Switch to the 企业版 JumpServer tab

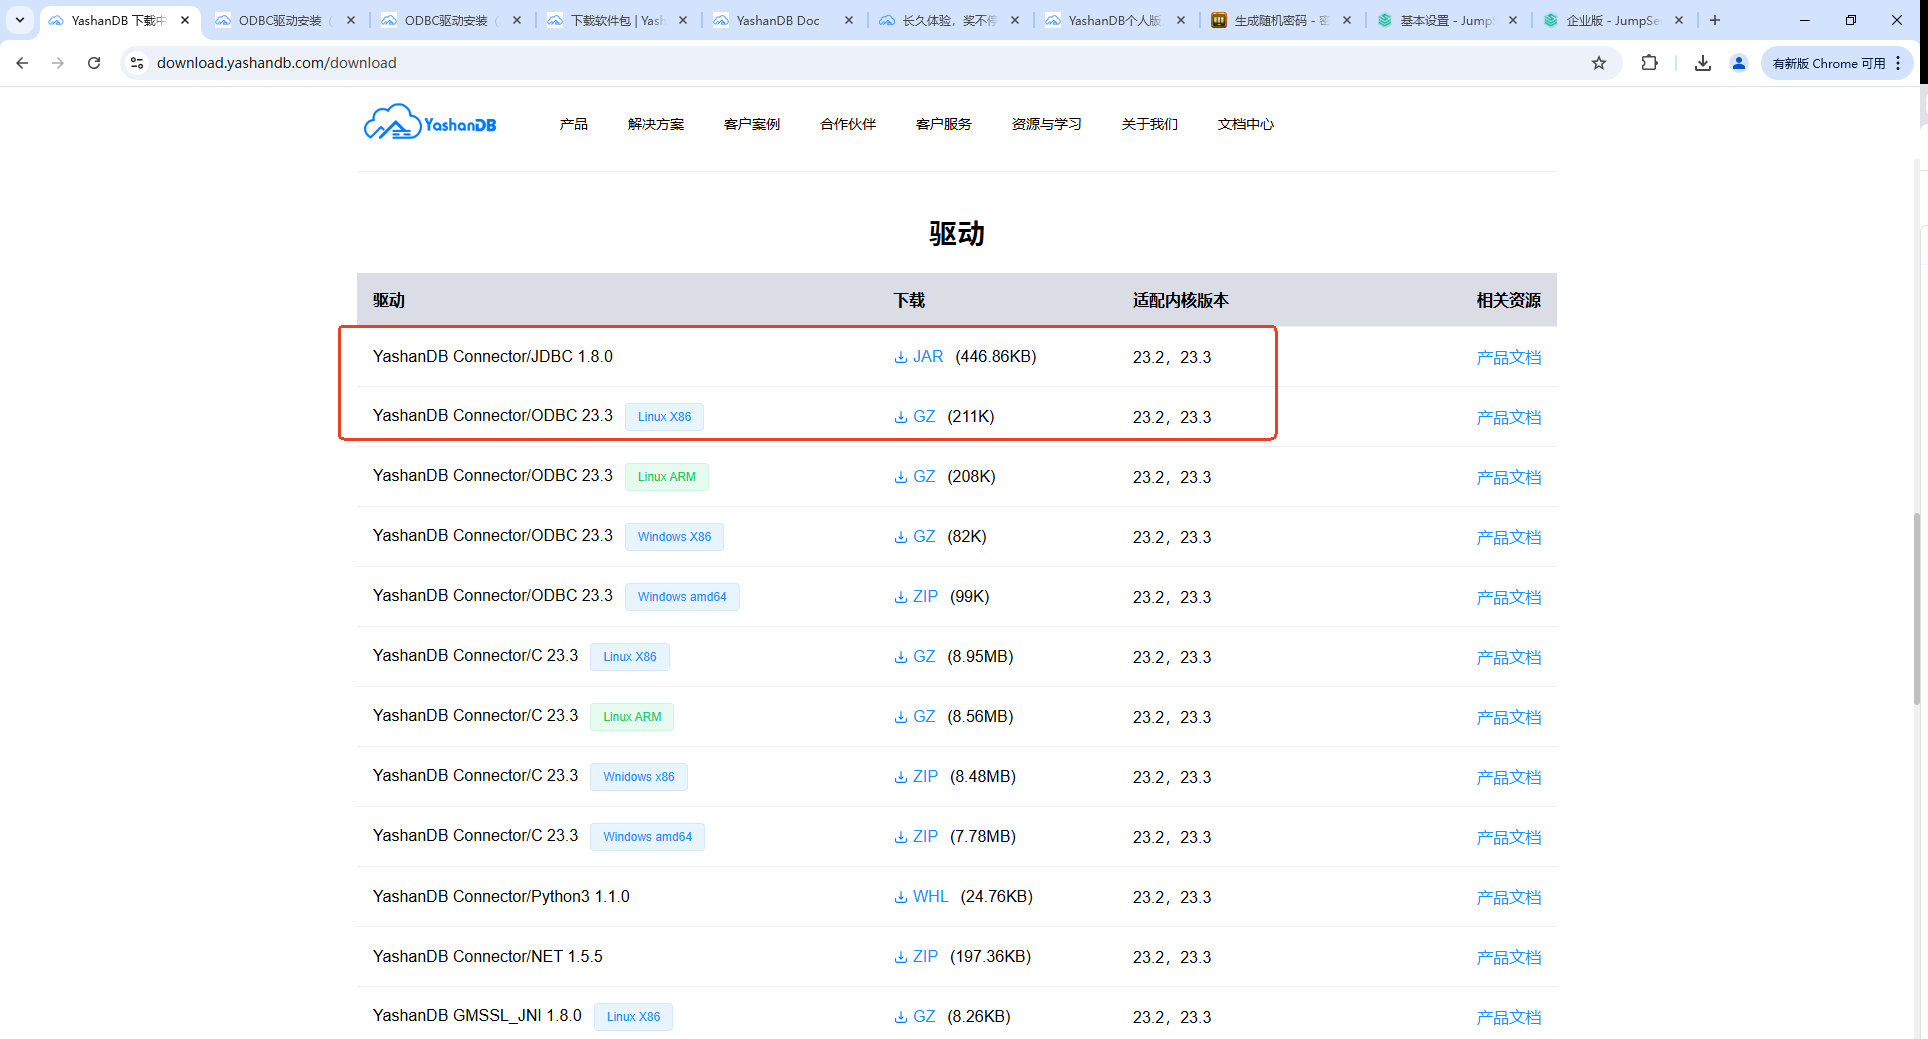click(x=1613, y=20)
